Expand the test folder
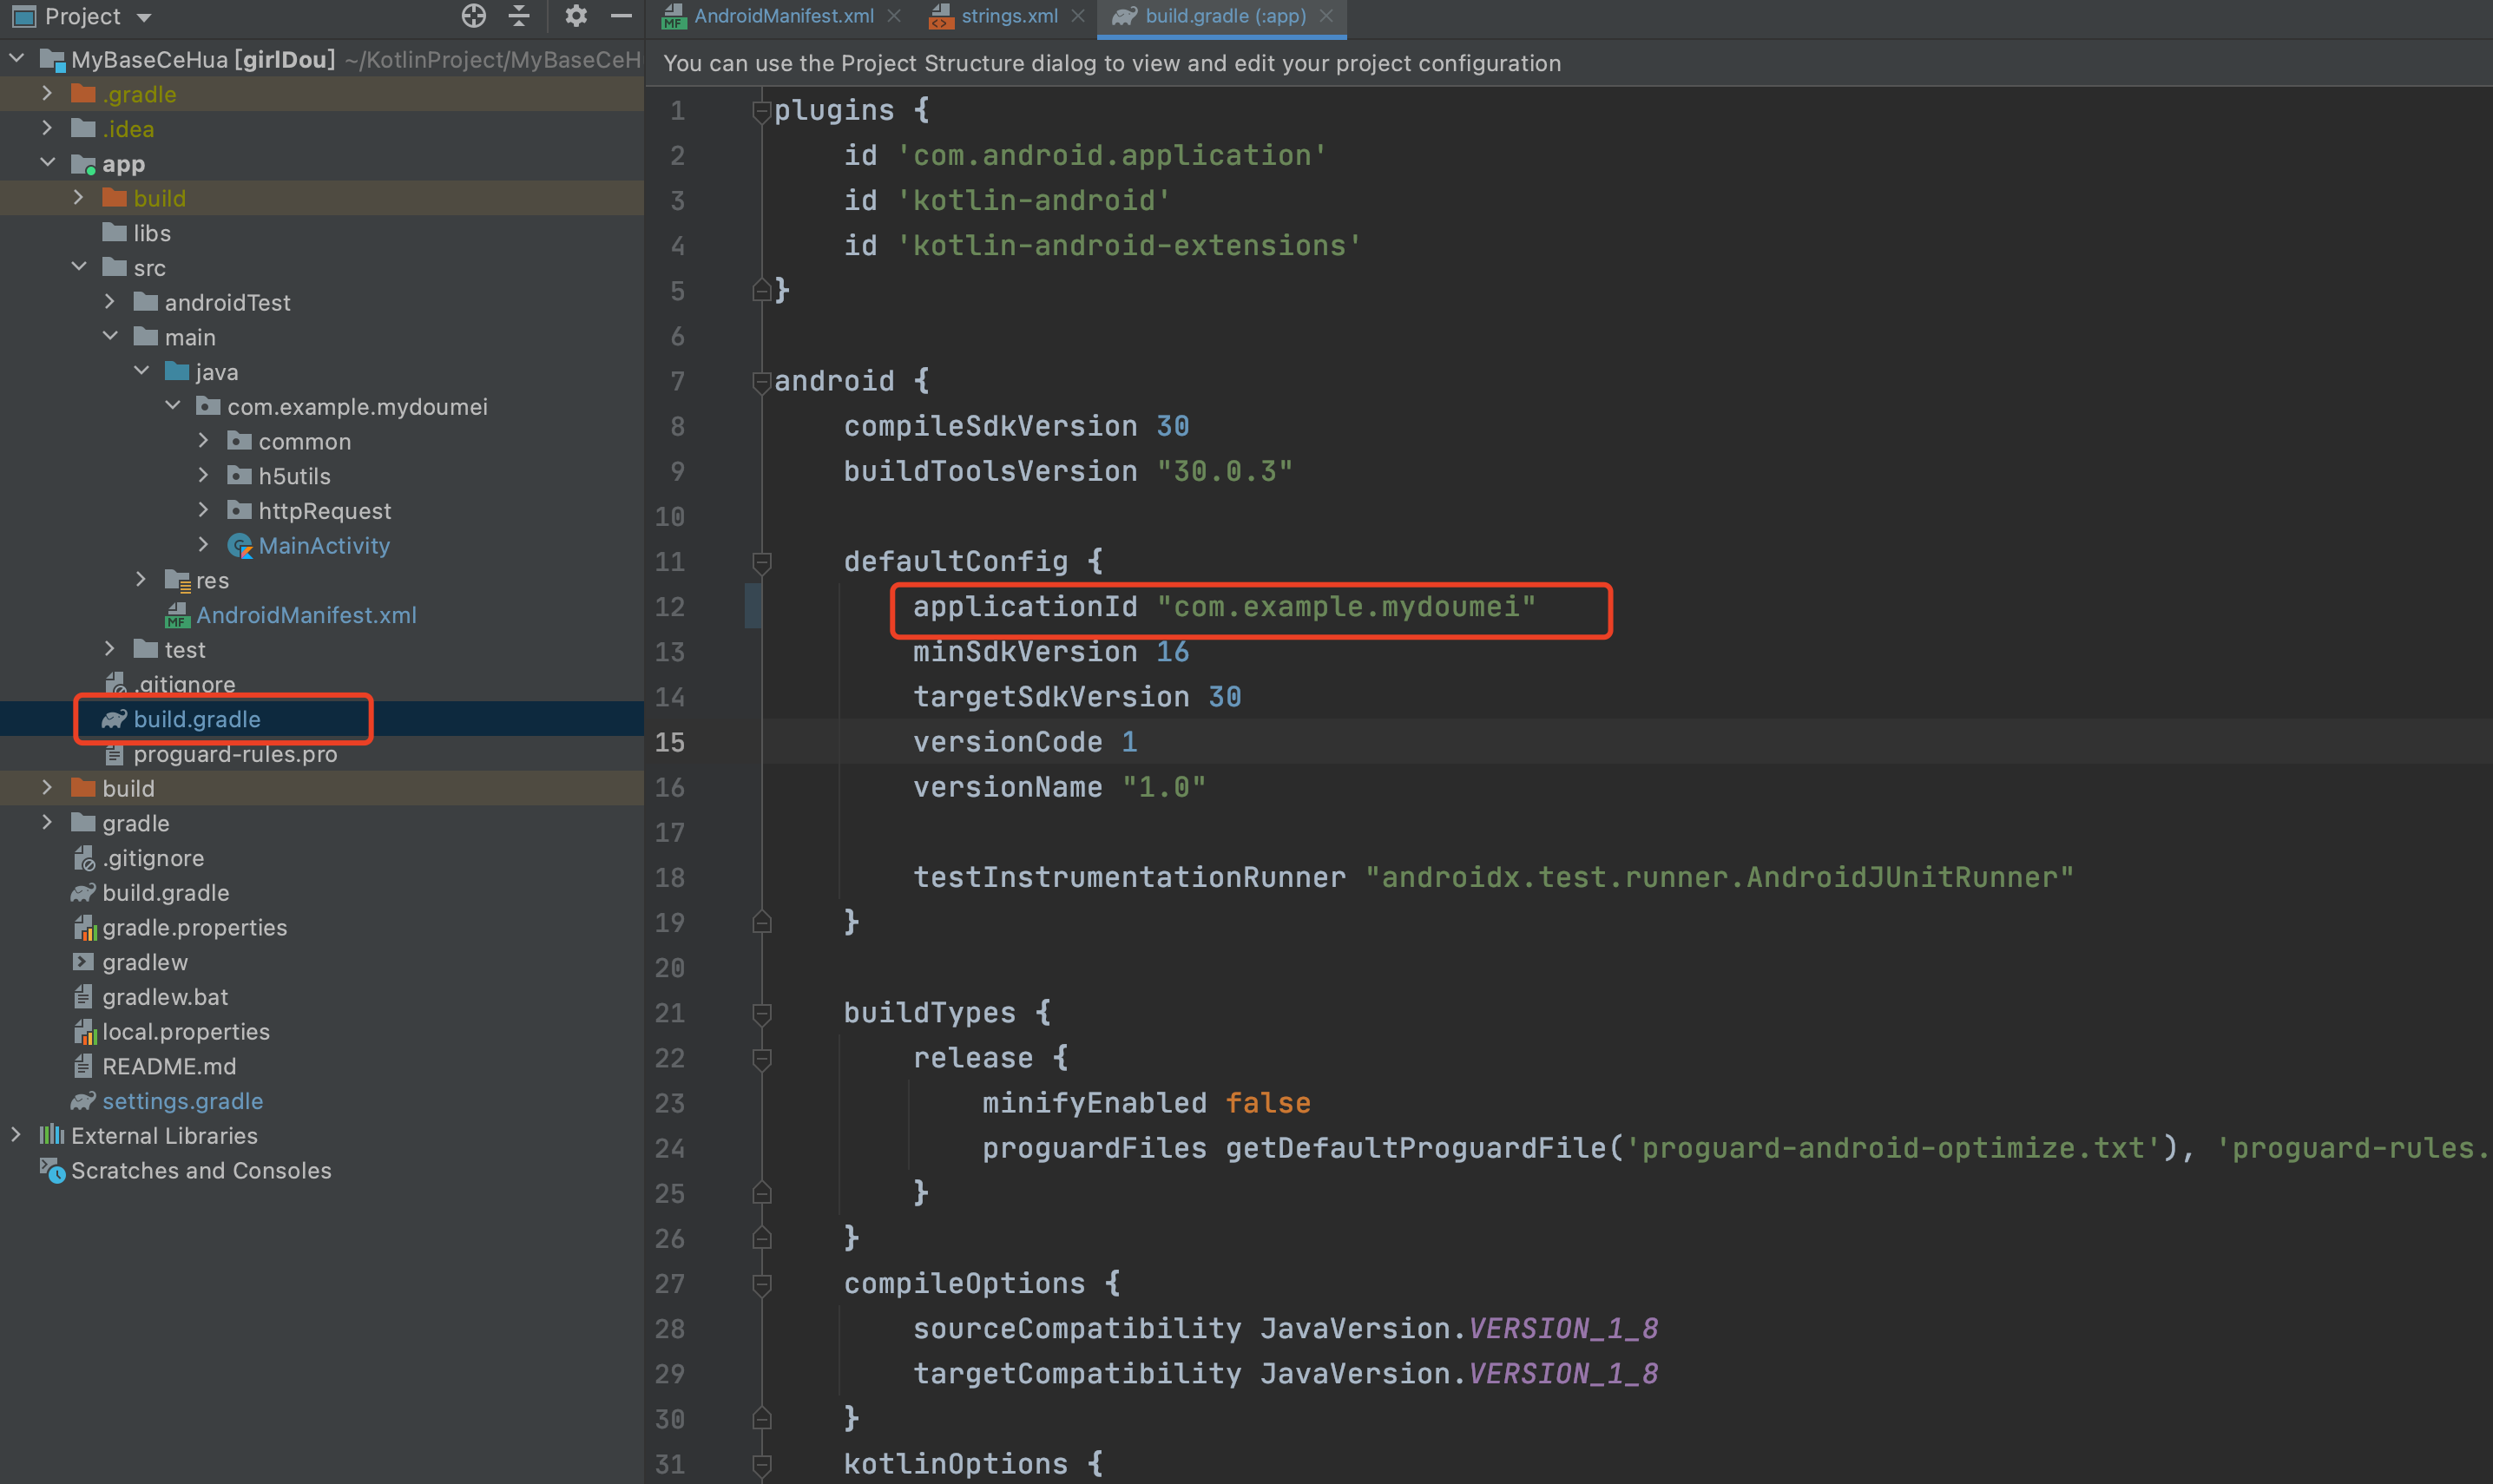 click(x=110, y=649)
